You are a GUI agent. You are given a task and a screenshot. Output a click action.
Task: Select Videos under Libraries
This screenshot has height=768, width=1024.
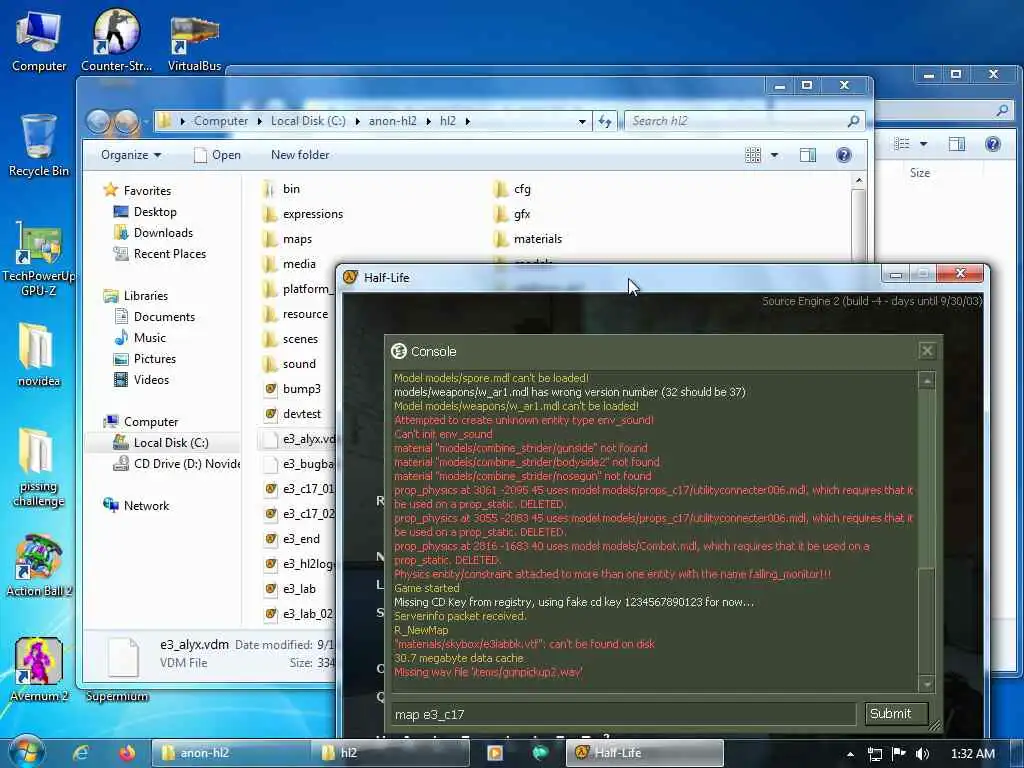pyautogui.click(x=142, y=379)
